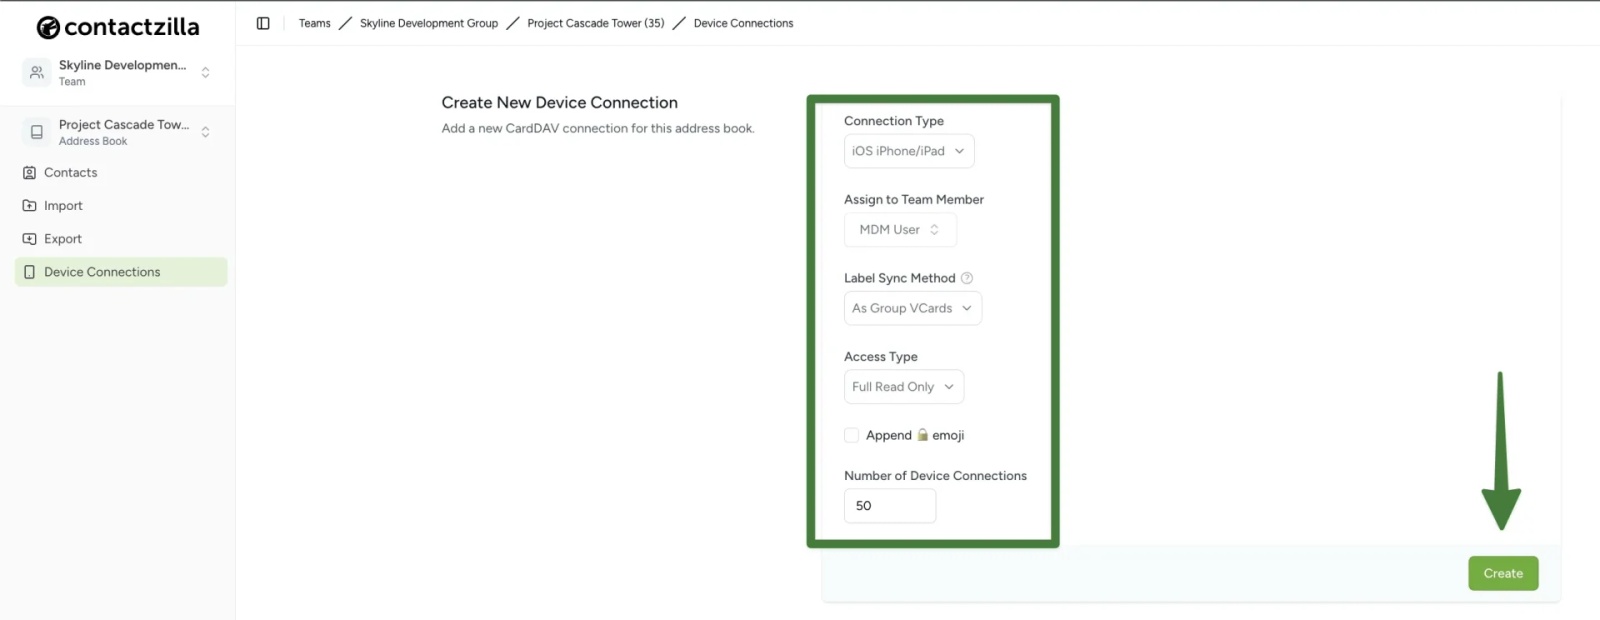Select Device Connections in the sidebar
Image resolution: width=1600 pixels, height=620 pixels.
coord(121,272)
